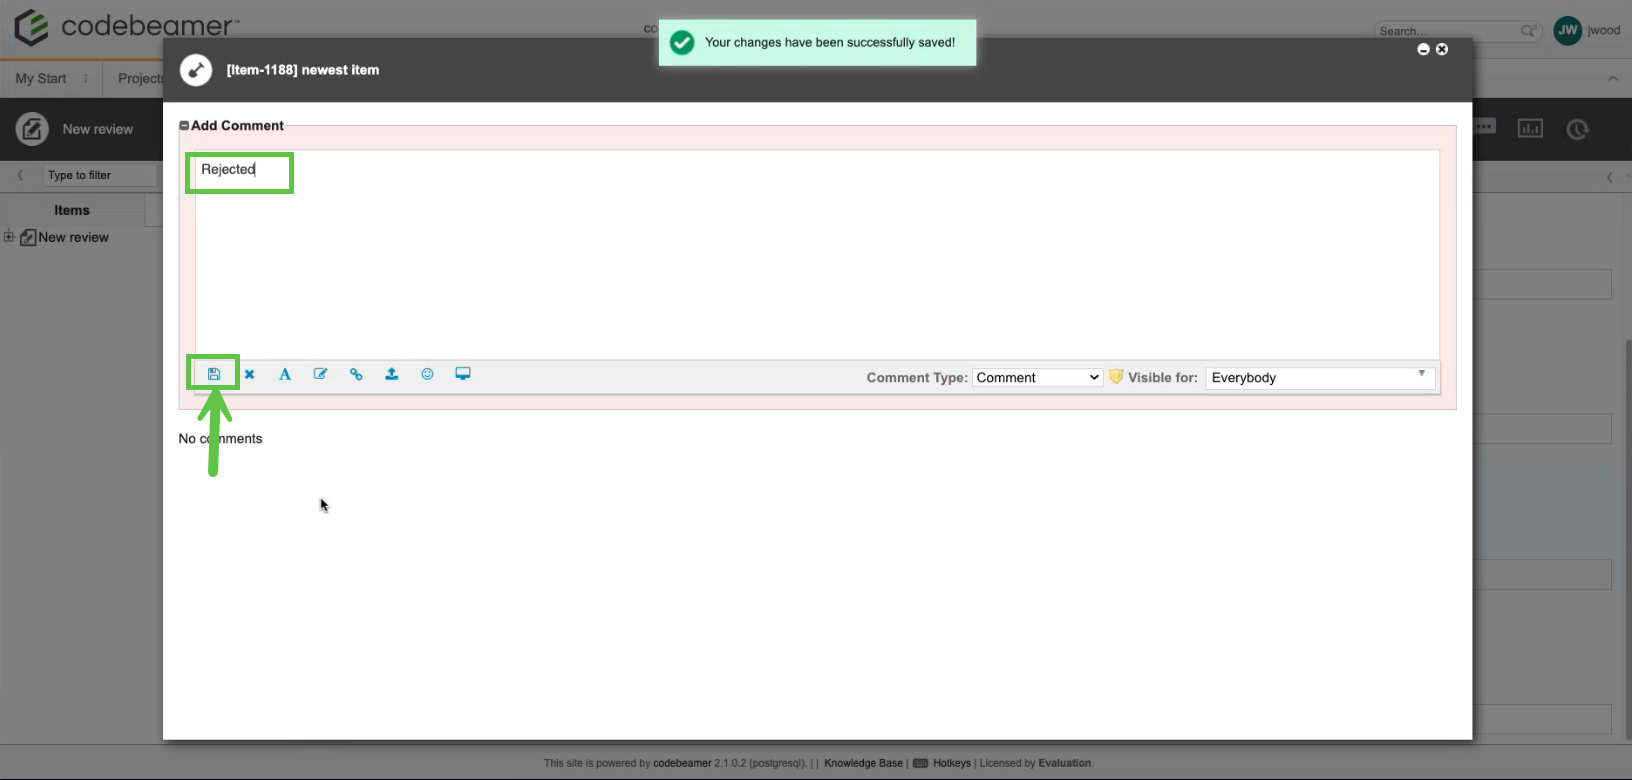This screenshot has height=780, width=1632.
Task: Click the edit pencil icon in comment toolbar
Action: (x=320, y=374)
